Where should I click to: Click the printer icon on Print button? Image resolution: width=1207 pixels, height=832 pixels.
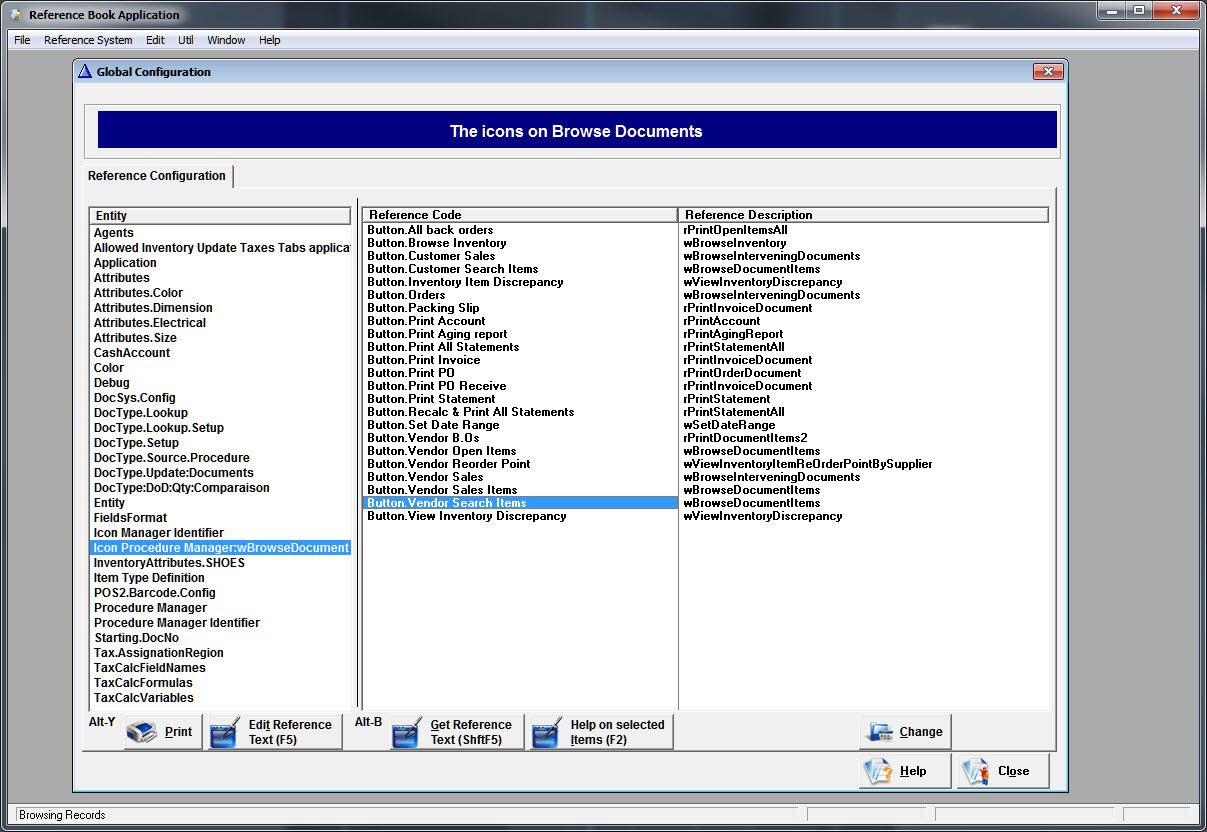(x=143, y=732)
